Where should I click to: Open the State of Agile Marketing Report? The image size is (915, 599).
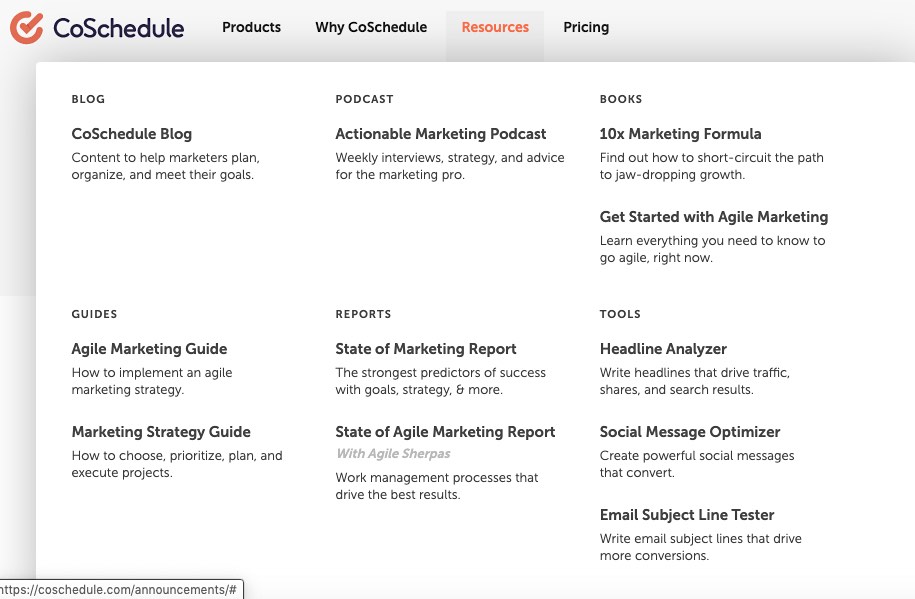tap(445, 431)
